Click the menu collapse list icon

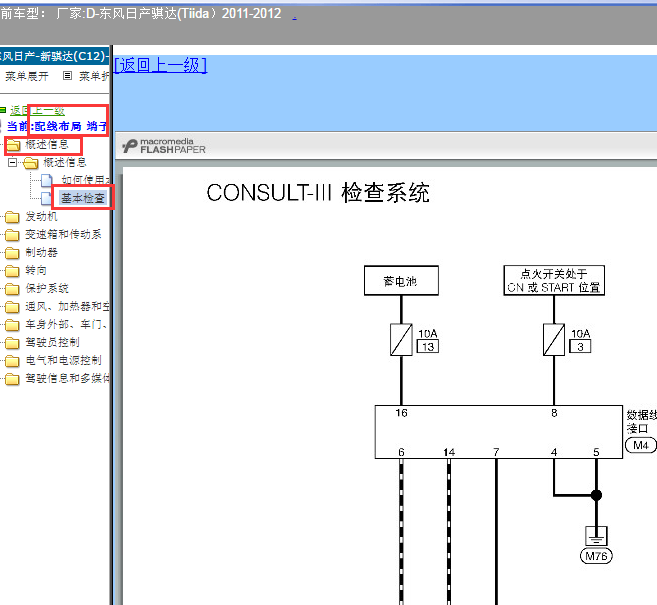(x=67, y=76)
